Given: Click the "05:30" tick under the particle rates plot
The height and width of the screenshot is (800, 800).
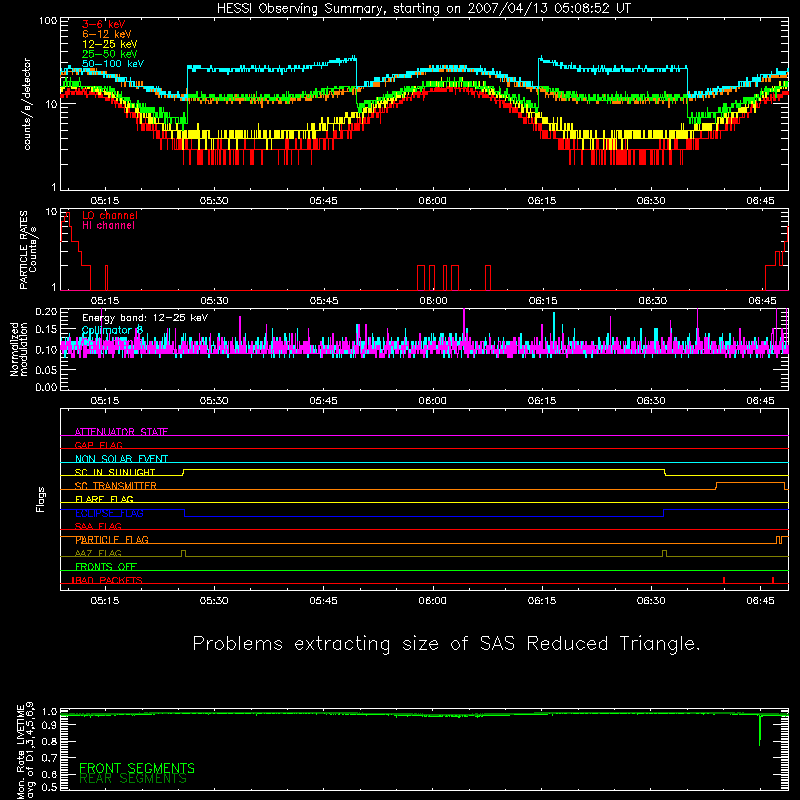Looking at the screenshot, I should 214,301.
